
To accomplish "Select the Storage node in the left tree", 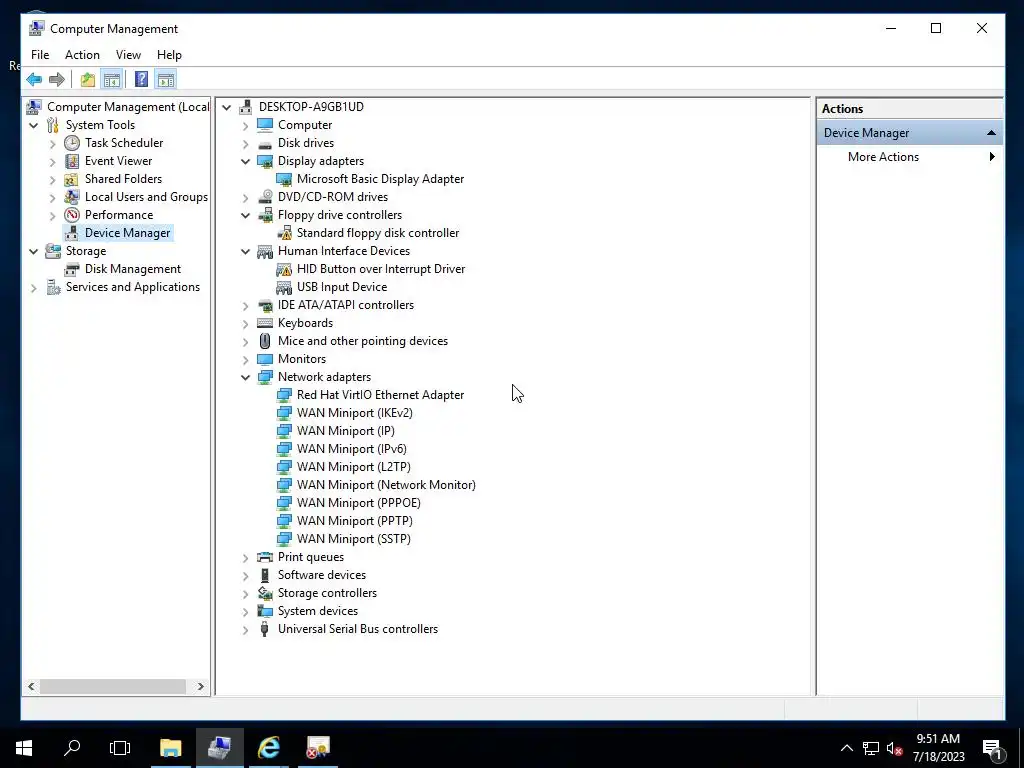I will coord(86,251).
